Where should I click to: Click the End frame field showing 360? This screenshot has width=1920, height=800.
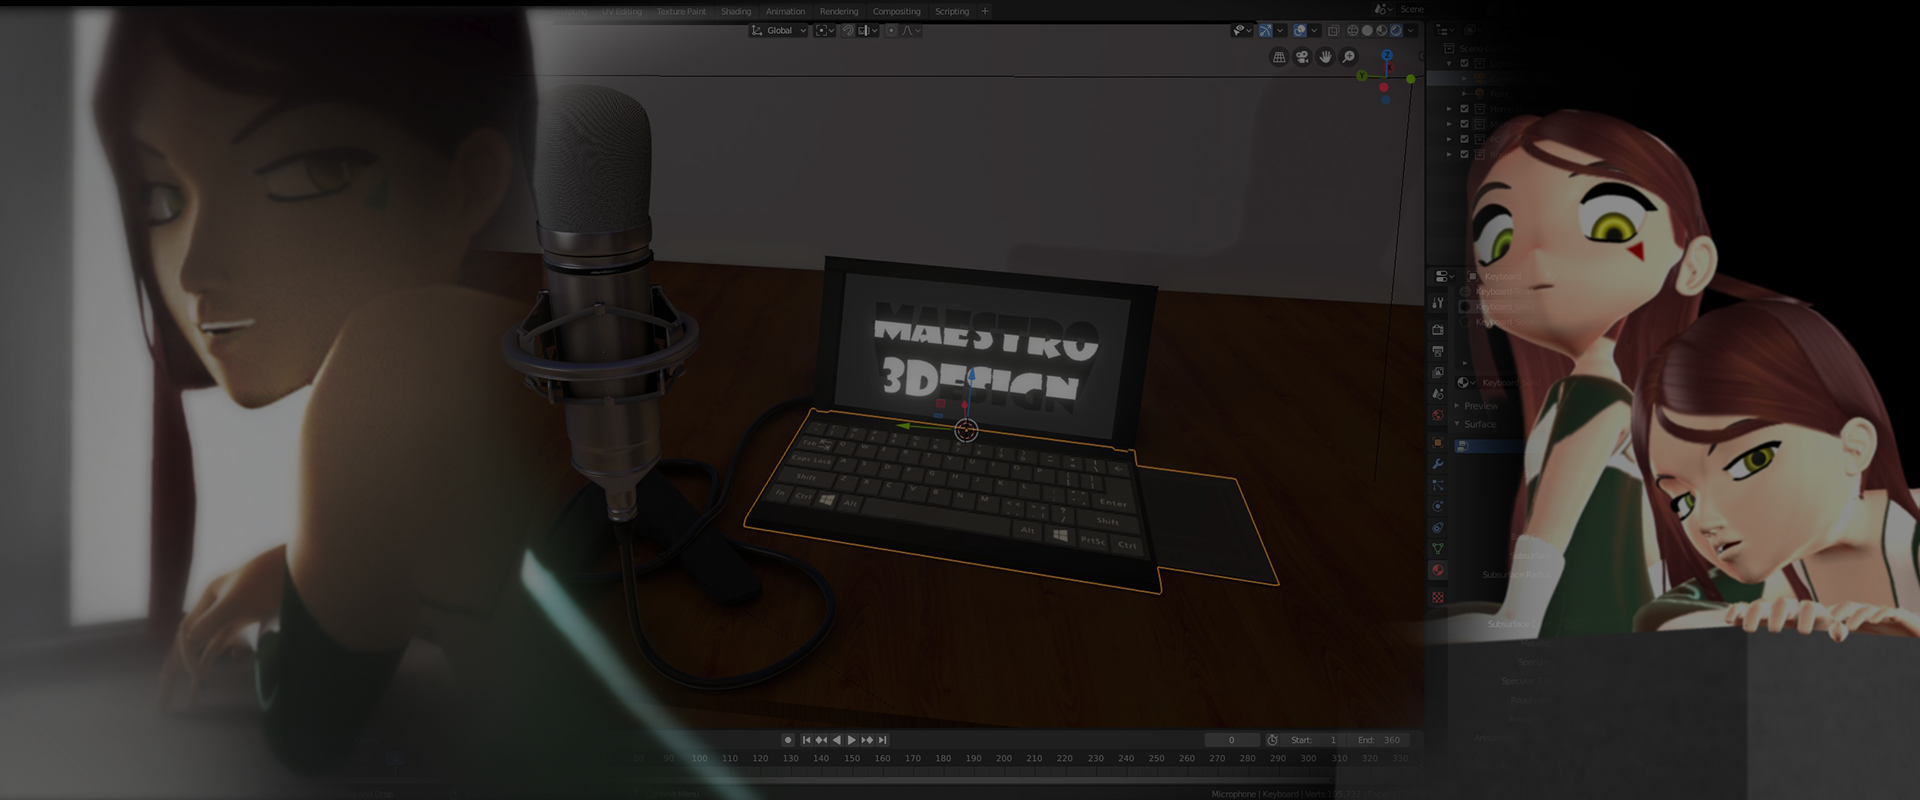[1379, 740]
